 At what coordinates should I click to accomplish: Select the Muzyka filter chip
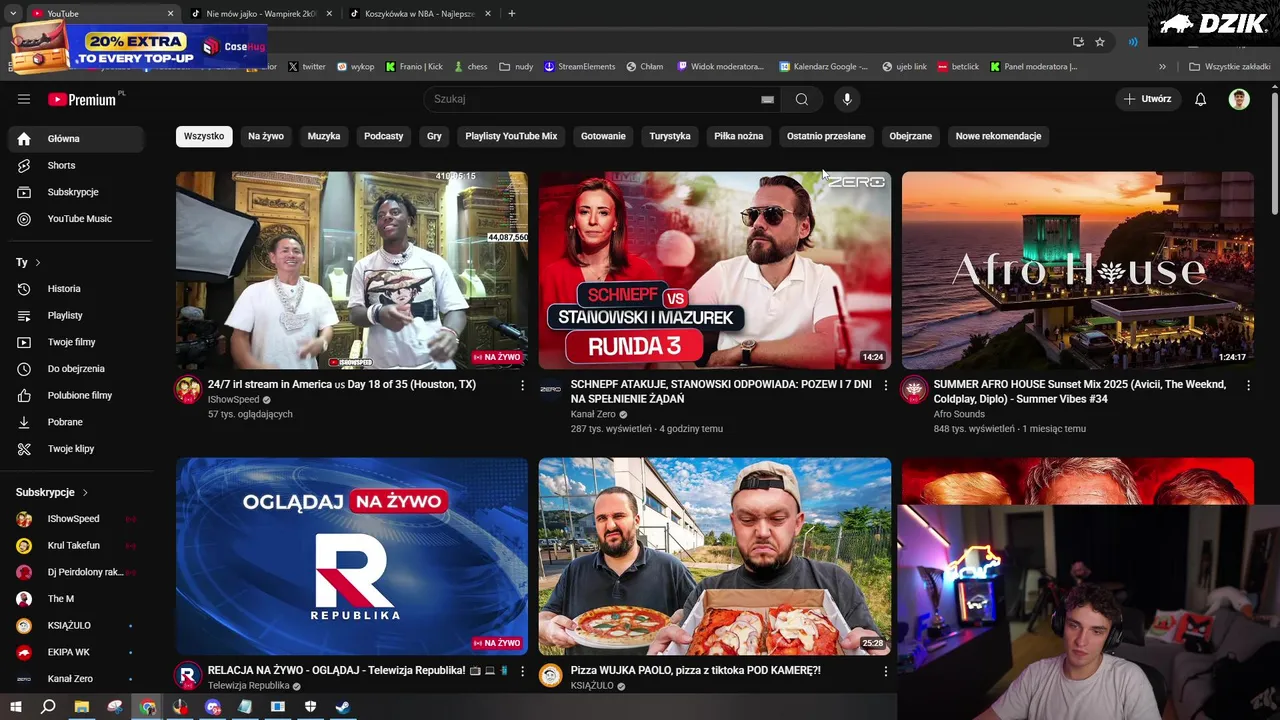click(324, 136)
